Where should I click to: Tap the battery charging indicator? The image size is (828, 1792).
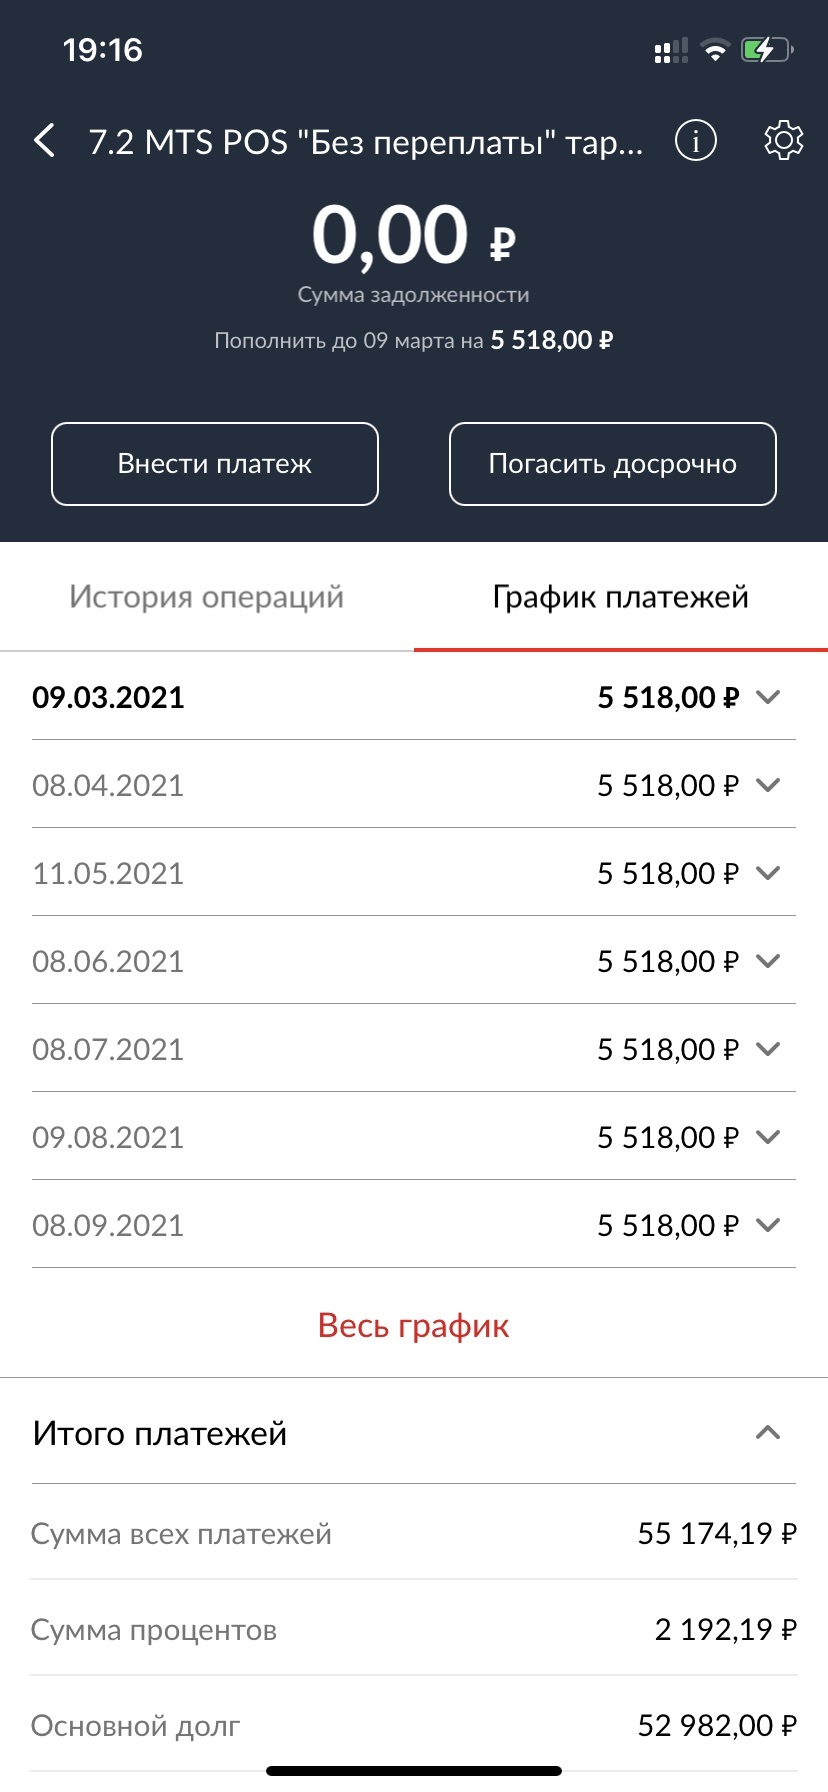(766, 50)
